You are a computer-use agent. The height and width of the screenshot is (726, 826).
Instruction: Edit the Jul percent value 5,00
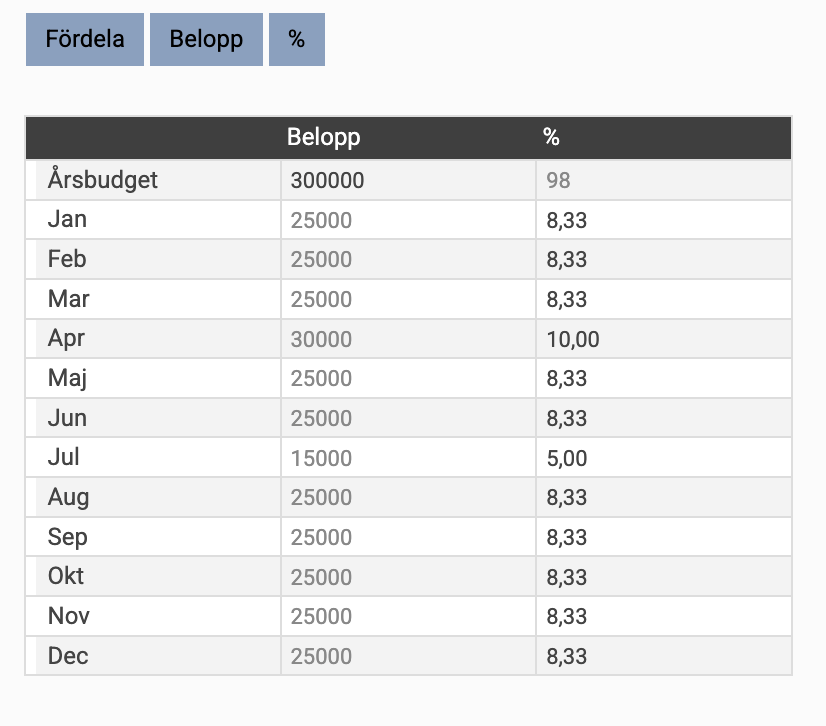pyautogui.click(x=664, y=457)
